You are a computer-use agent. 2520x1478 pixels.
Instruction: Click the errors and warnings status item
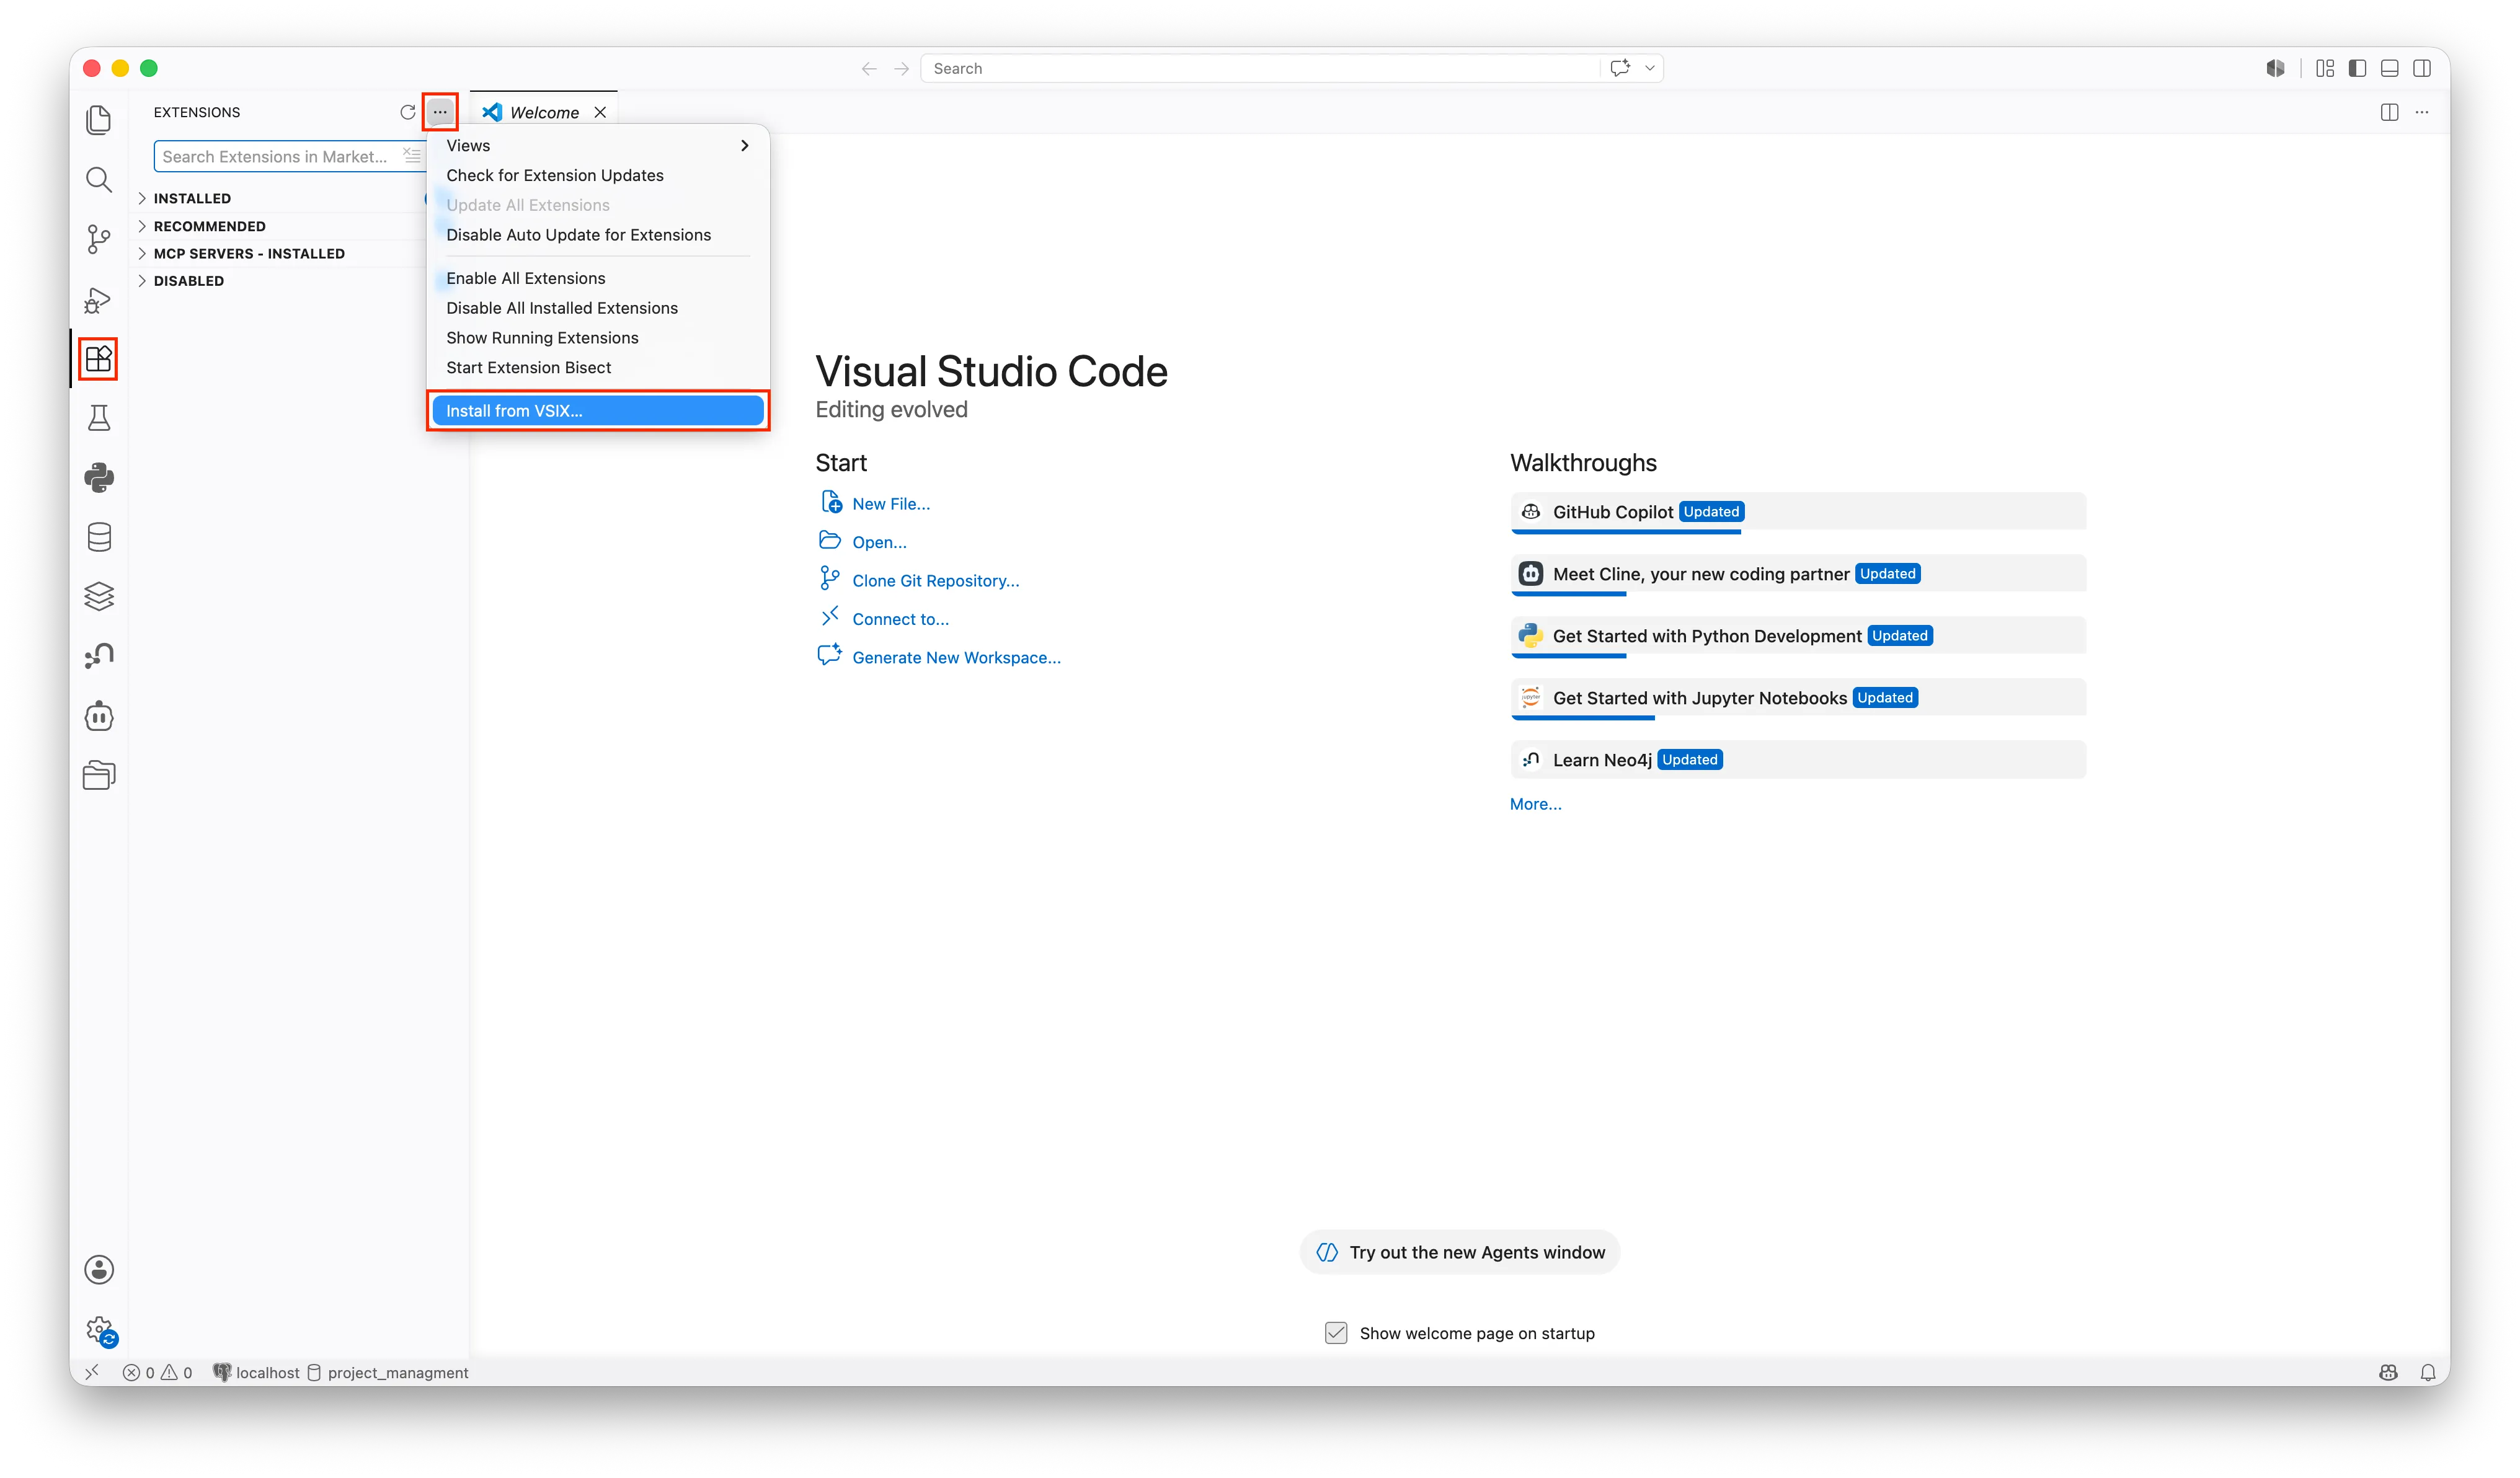coord(157,1372)
